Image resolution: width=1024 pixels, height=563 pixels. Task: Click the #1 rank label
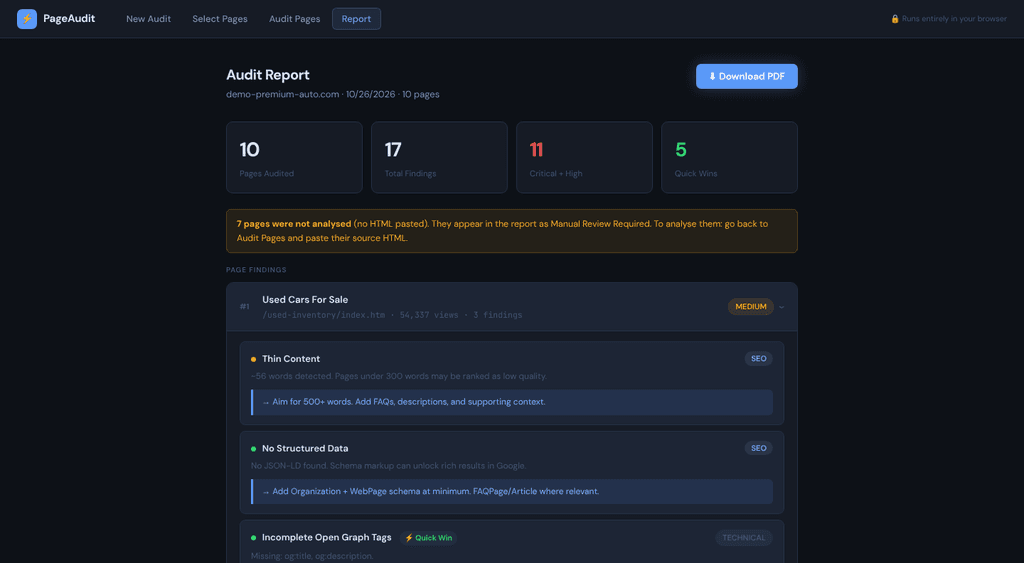click(244, 307)
